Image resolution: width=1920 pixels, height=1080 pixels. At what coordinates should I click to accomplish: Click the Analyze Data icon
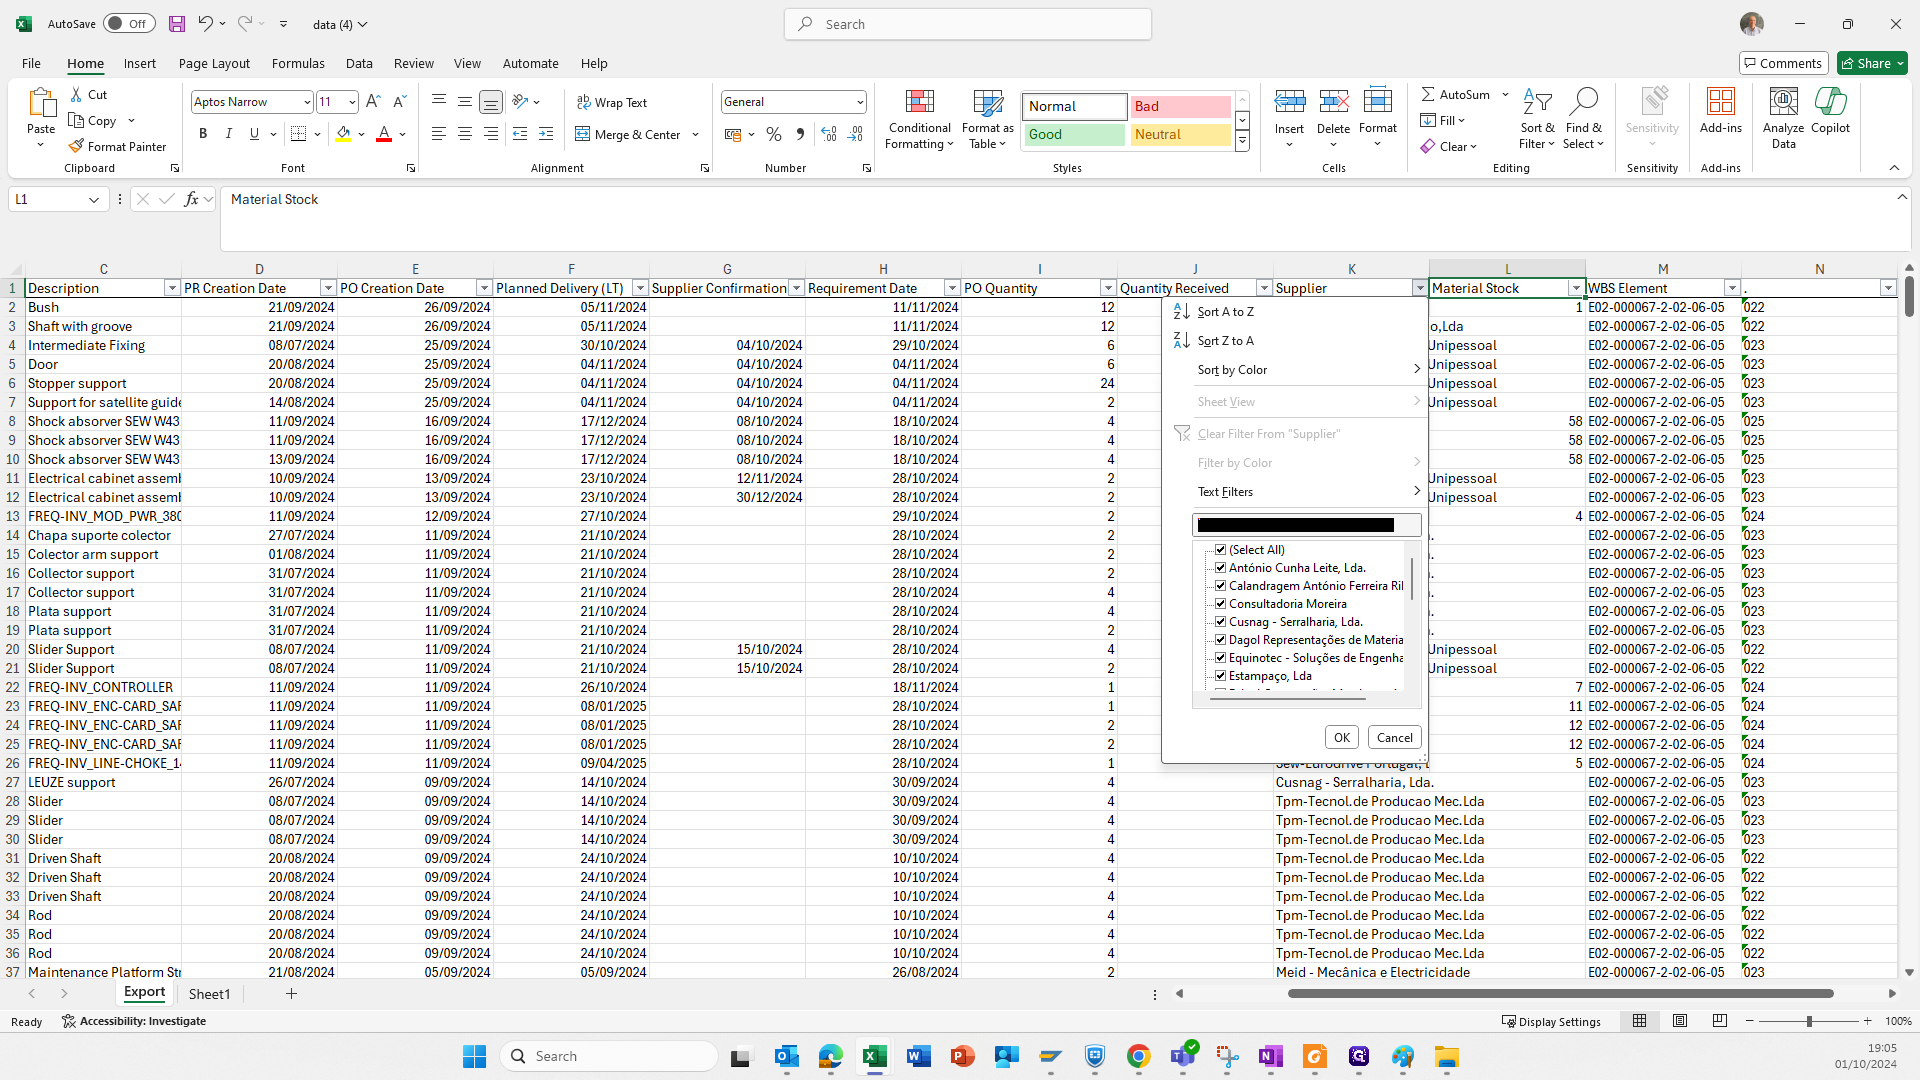[1783, 103]
